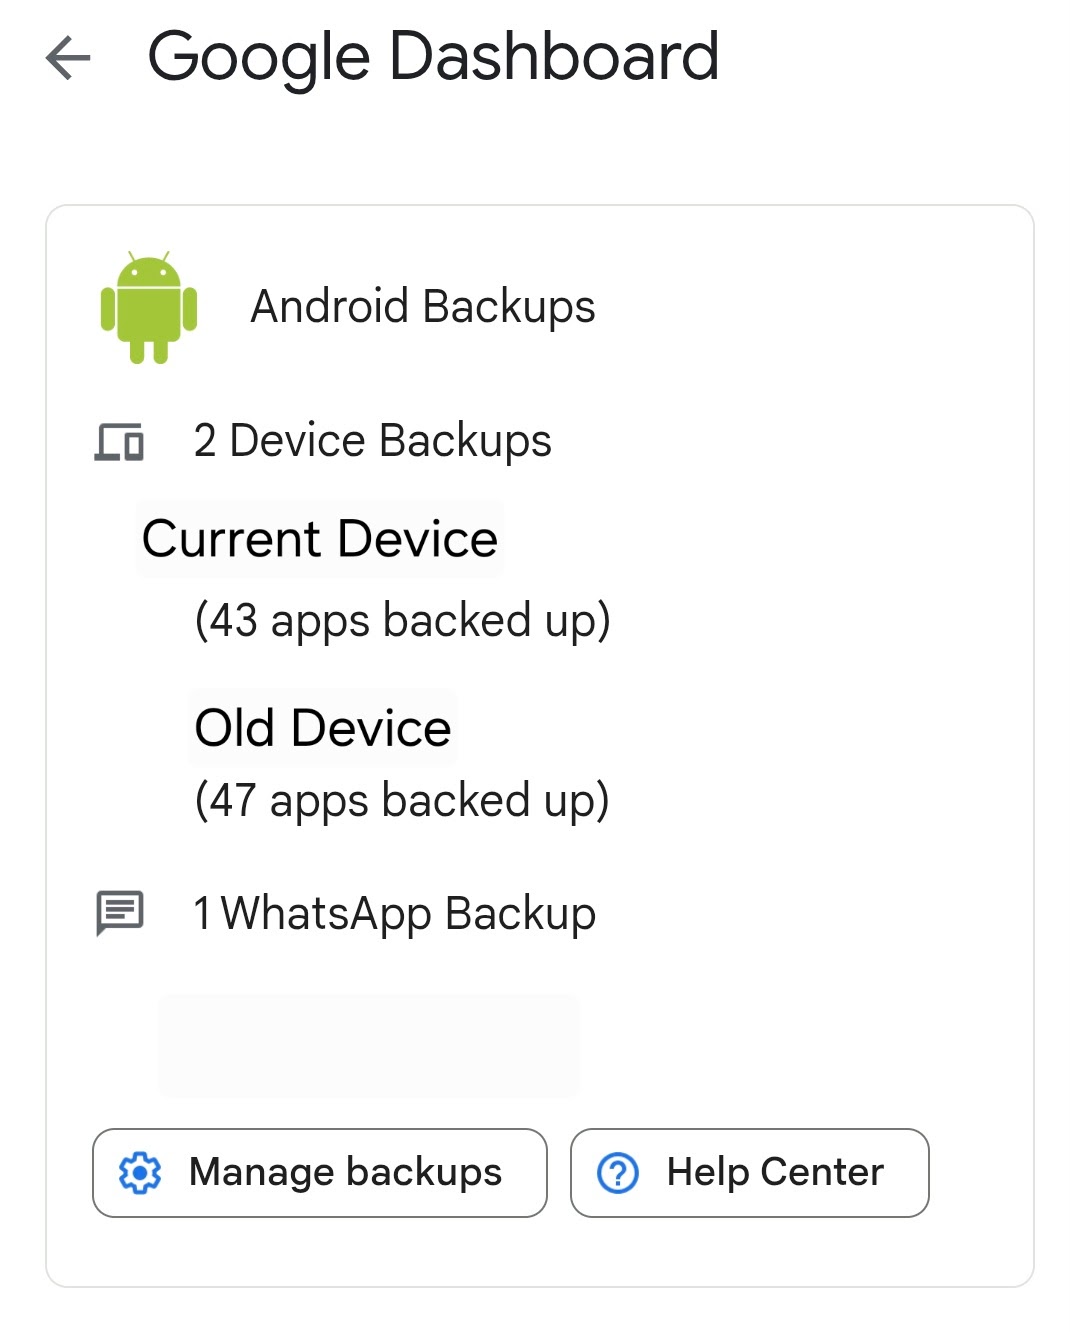Click the Android Backups card heading
1070x1332 pixels.
coord(422,306)
